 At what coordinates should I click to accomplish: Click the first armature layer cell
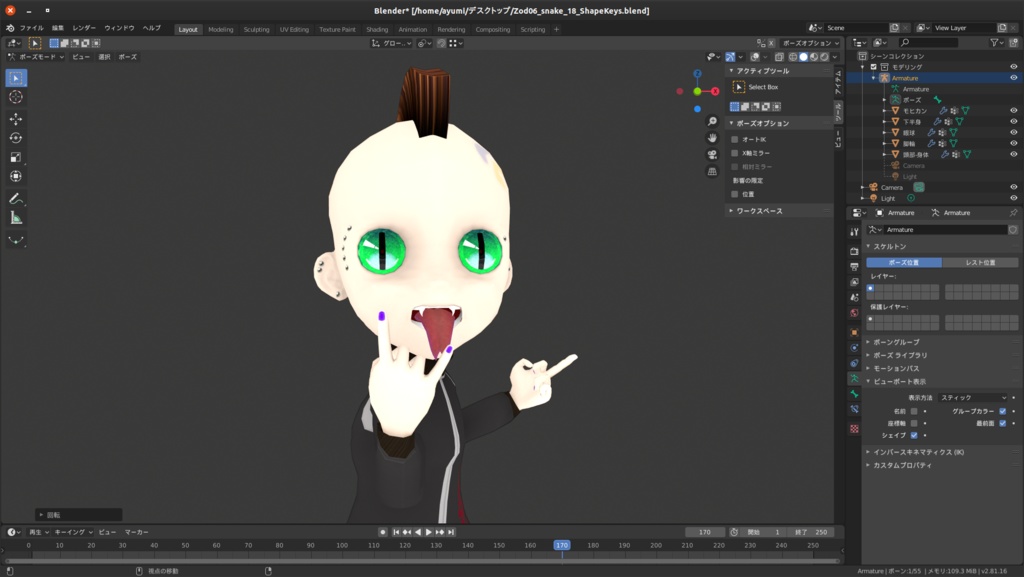[x=871, y=289]
